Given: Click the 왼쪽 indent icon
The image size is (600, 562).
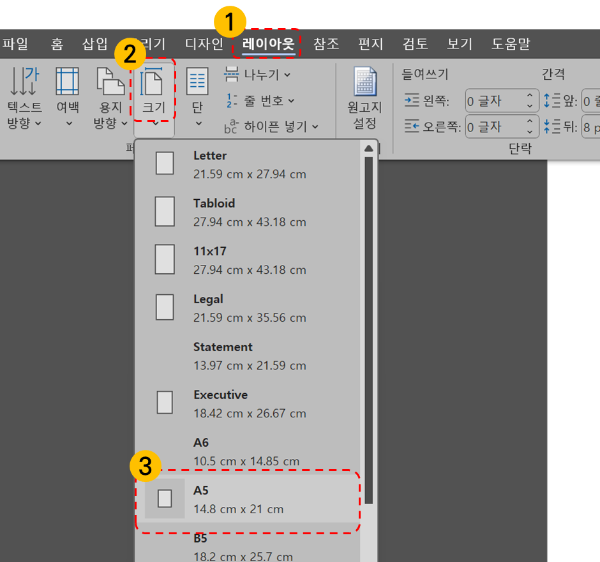Looking at the screenshot, I should pos(412,101).
